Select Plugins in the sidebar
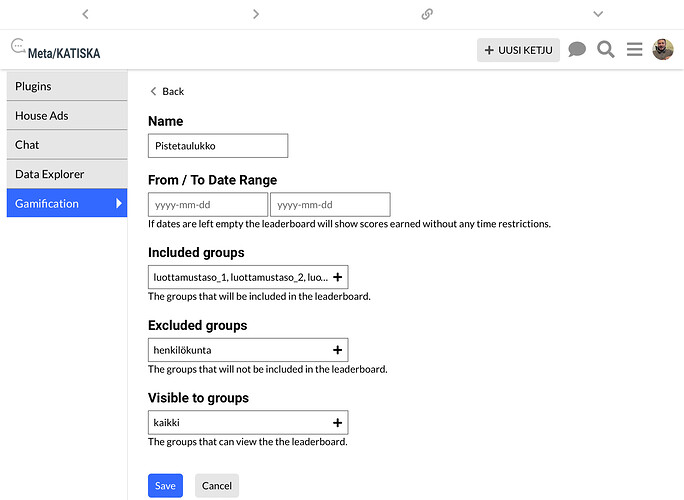Viewport: 684px width, 500px height. click(x=67, y=86)
